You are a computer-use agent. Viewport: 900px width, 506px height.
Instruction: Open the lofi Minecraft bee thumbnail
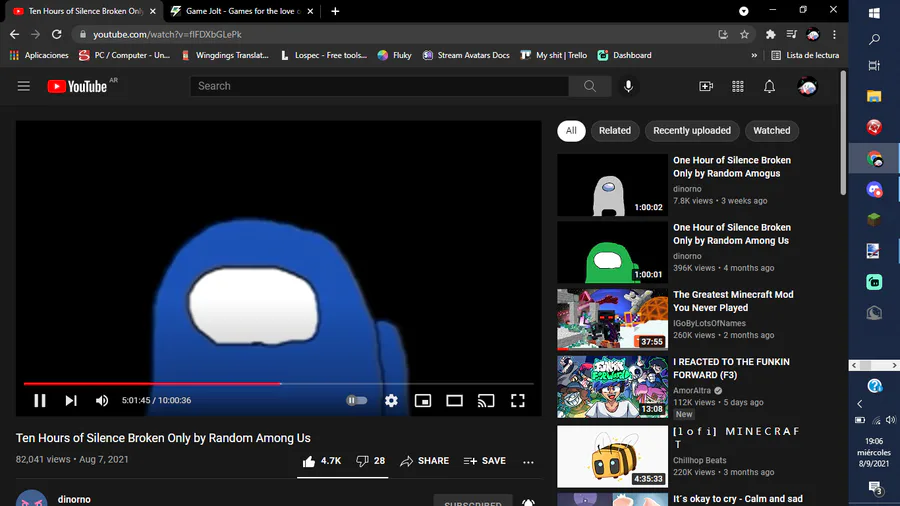pyautogui.click(x=612, y=456)
